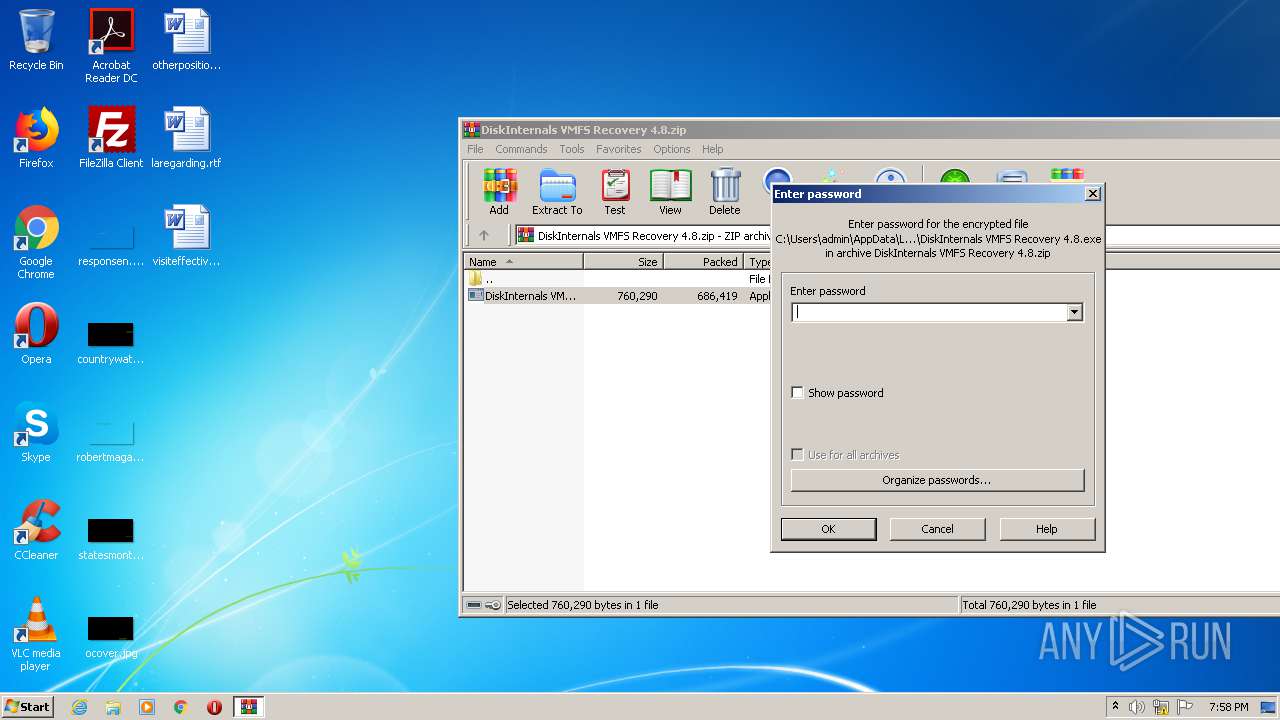The image size is (1280, 720).
Task: Click the up-folder arrow in WinRAR
Action: click(x=484, y=236)
